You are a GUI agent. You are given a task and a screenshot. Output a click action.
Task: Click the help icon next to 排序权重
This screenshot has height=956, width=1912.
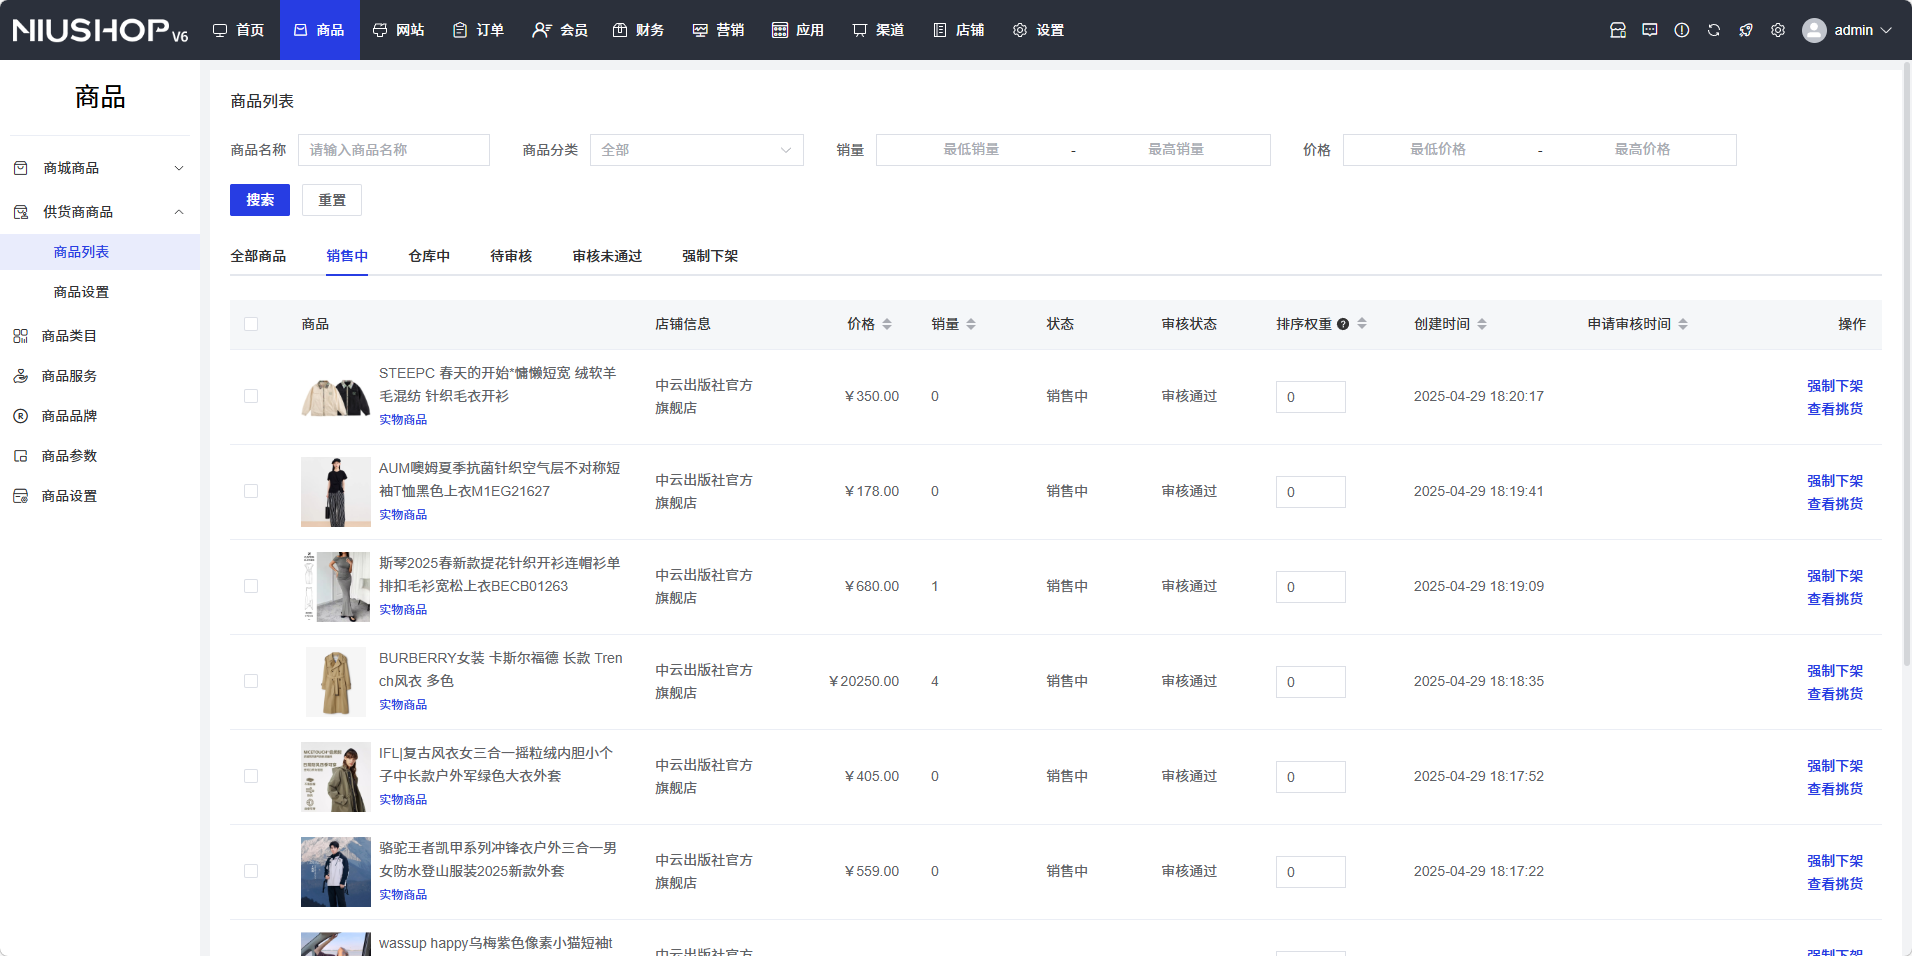click(x=1343, y=324)
